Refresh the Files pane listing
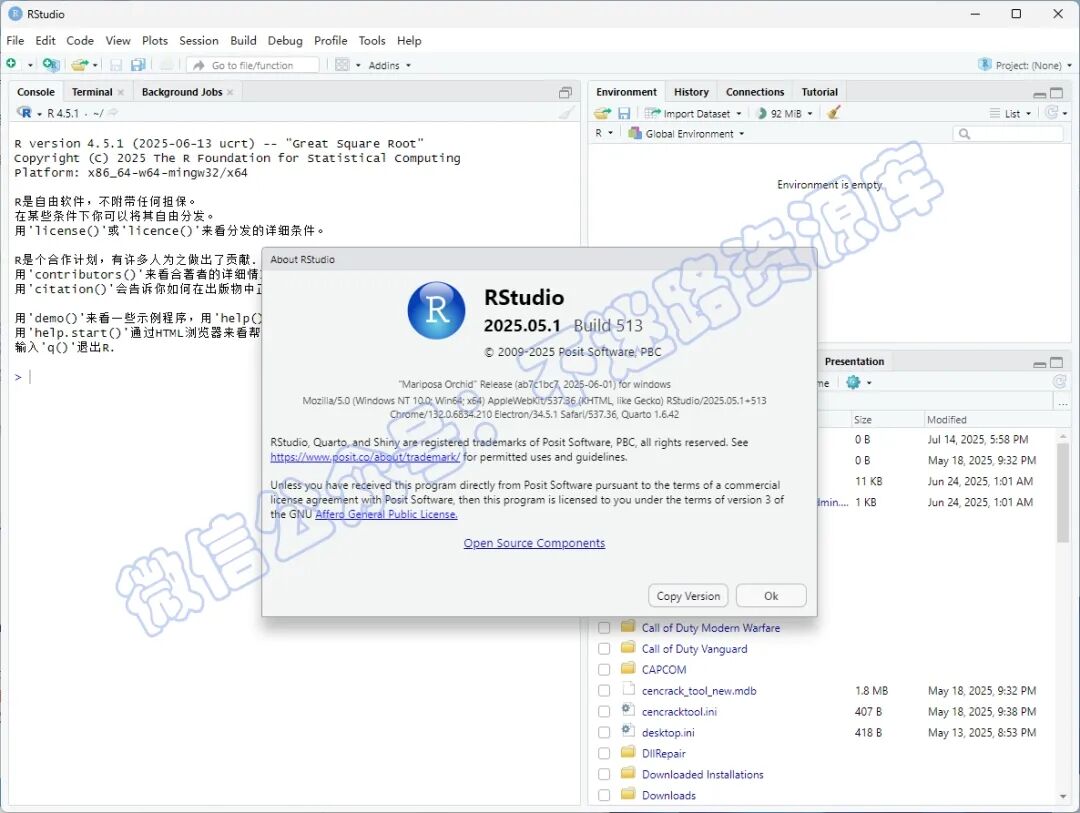Viewport: 1080px width, 813px height. [1059, 381]
